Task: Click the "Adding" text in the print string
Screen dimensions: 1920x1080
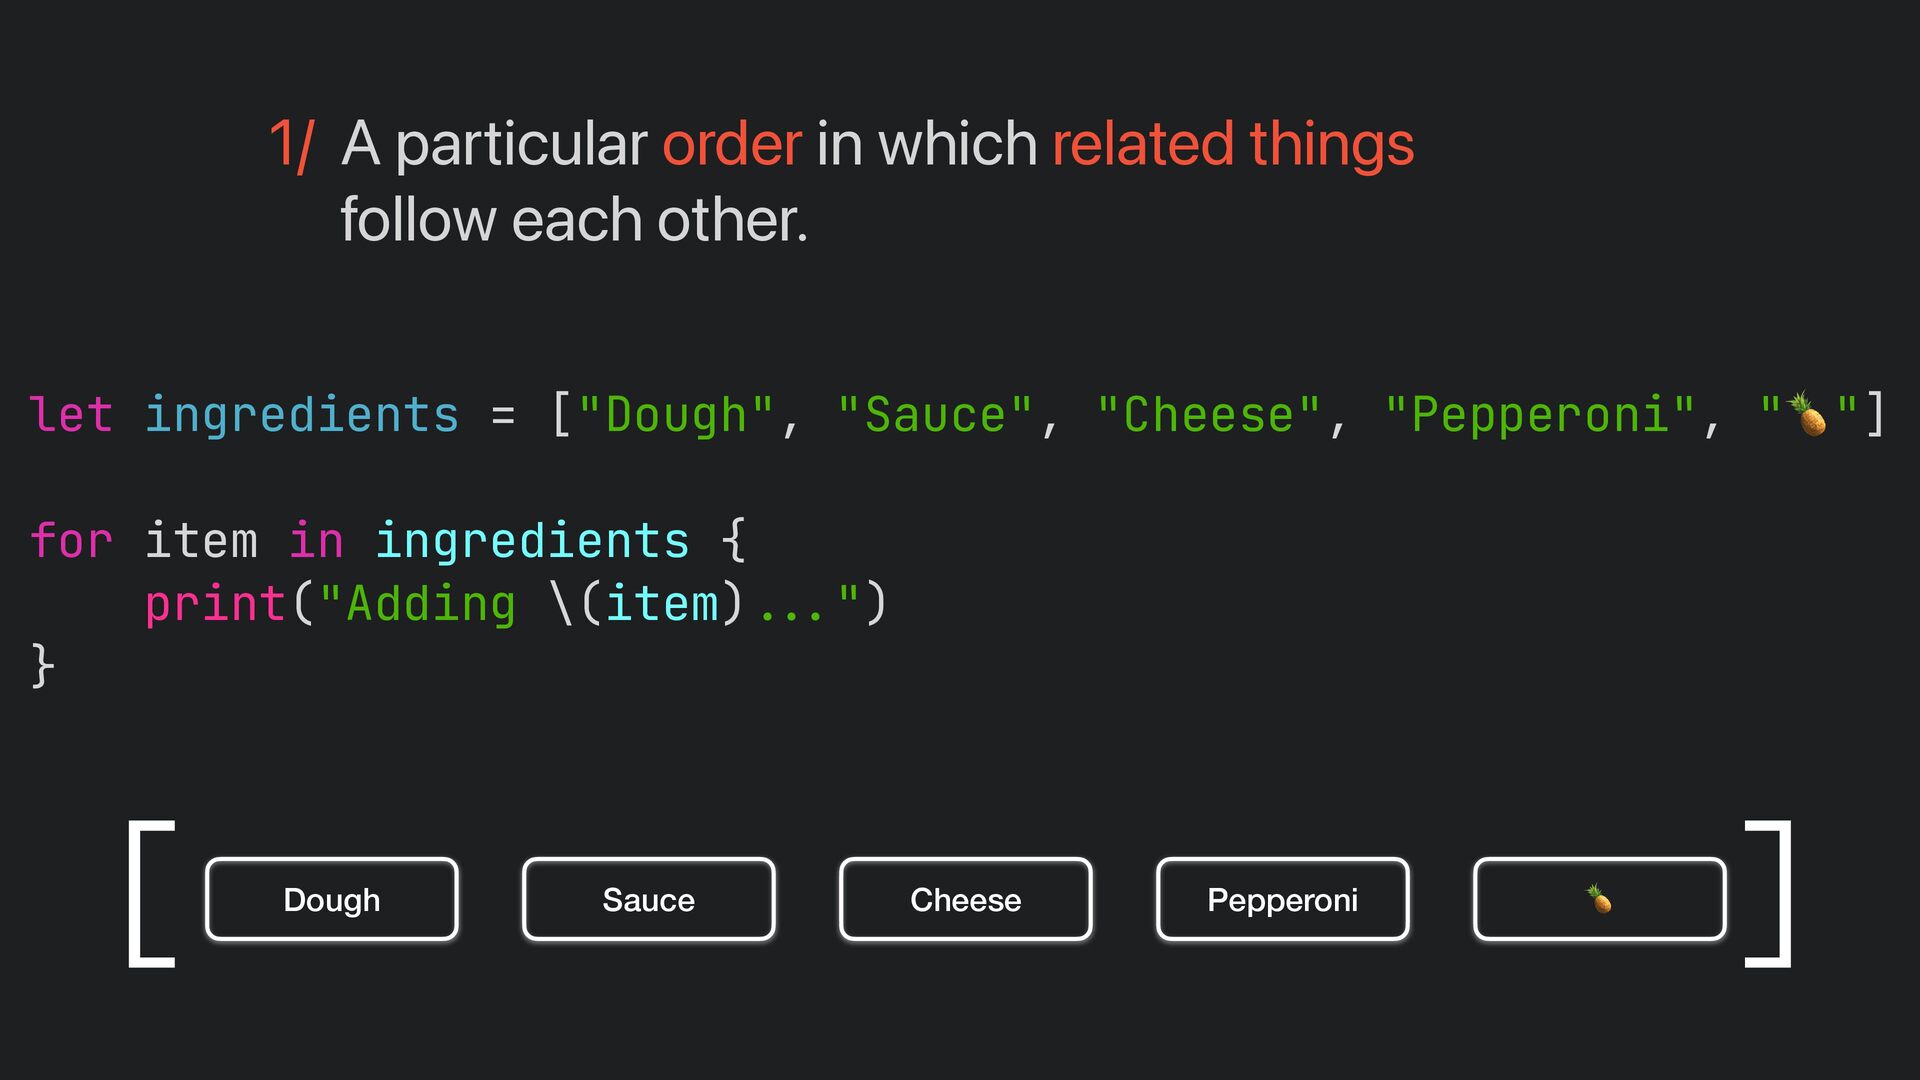Action: click(x=431, y=604)
